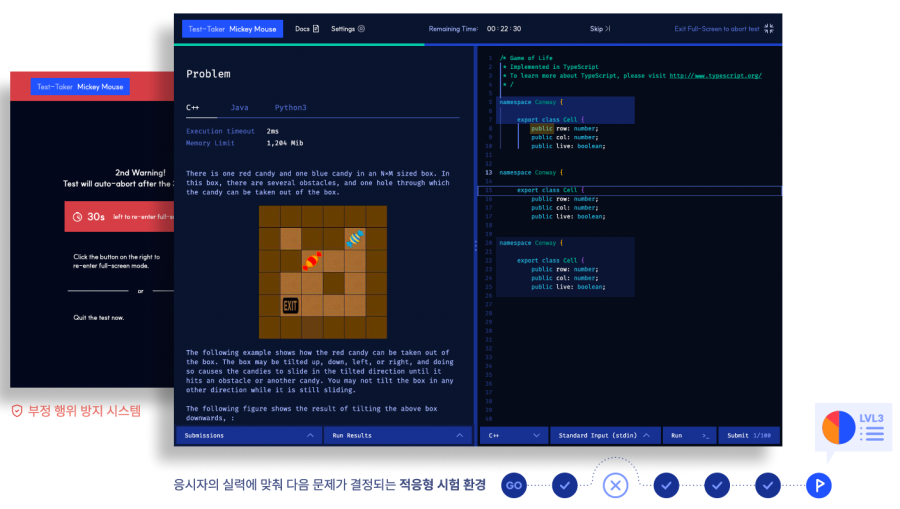
Task: Switch to the Python3 tab
Action: point(290,107)
